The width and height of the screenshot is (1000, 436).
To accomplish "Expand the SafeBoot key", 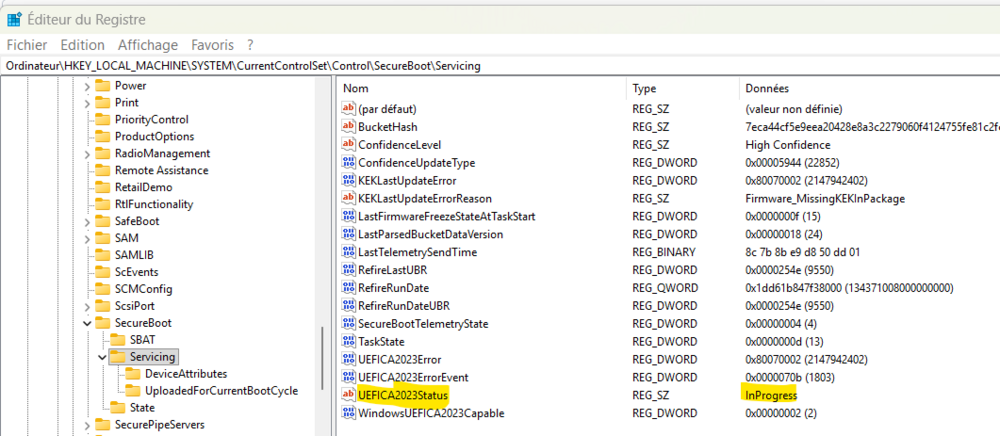I will [87, 221].
